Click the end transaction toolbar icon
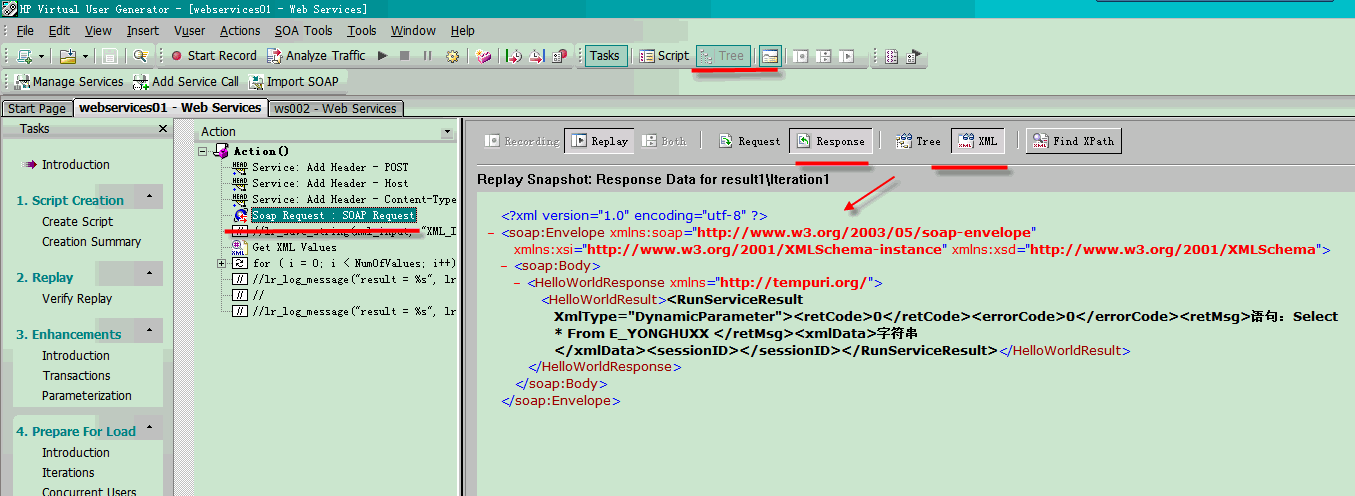 point(537,56)
